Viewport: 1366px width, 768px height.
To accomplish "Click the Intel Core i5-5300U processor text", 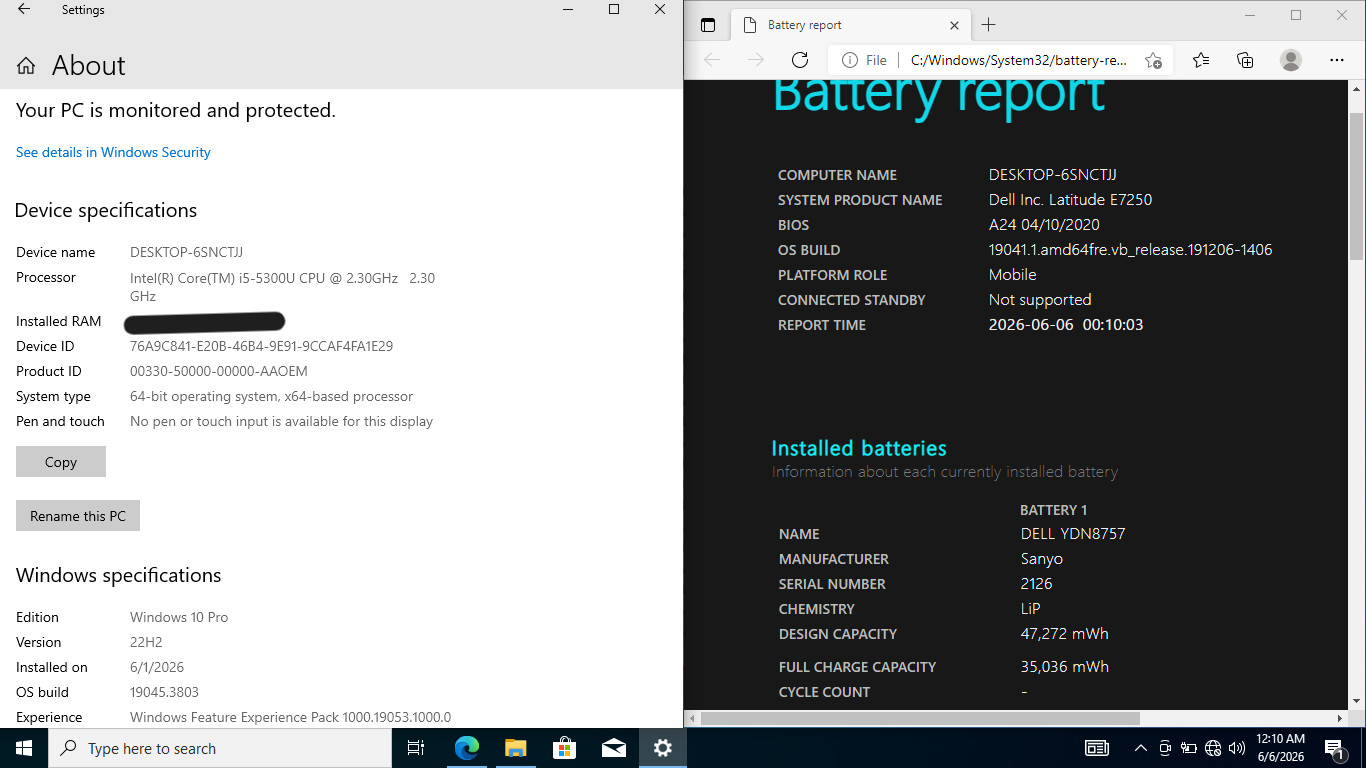I will [x=282, y=287].
